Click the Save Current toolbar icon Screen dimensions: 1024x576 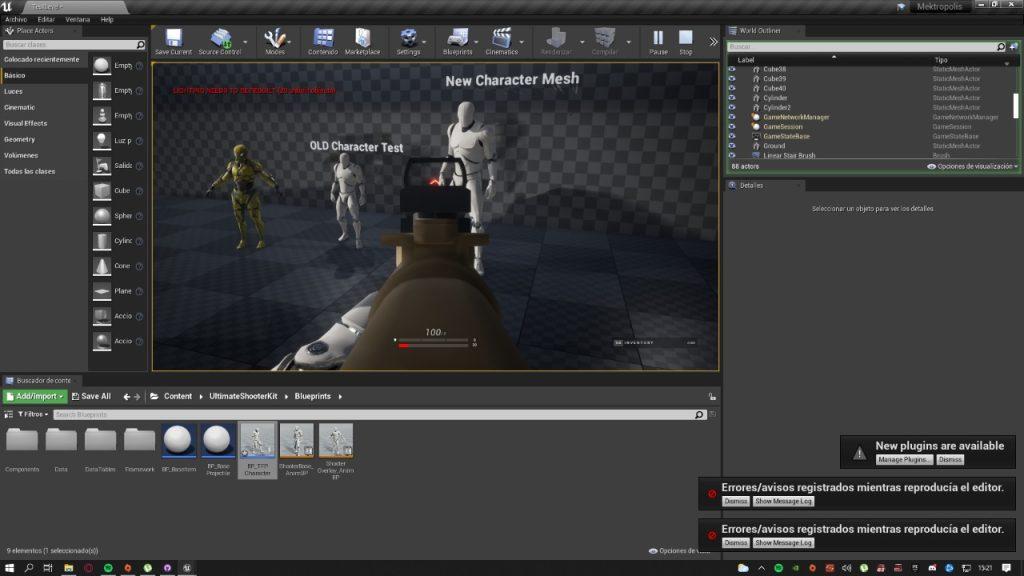pyautogui.click(x=174, y=40)
